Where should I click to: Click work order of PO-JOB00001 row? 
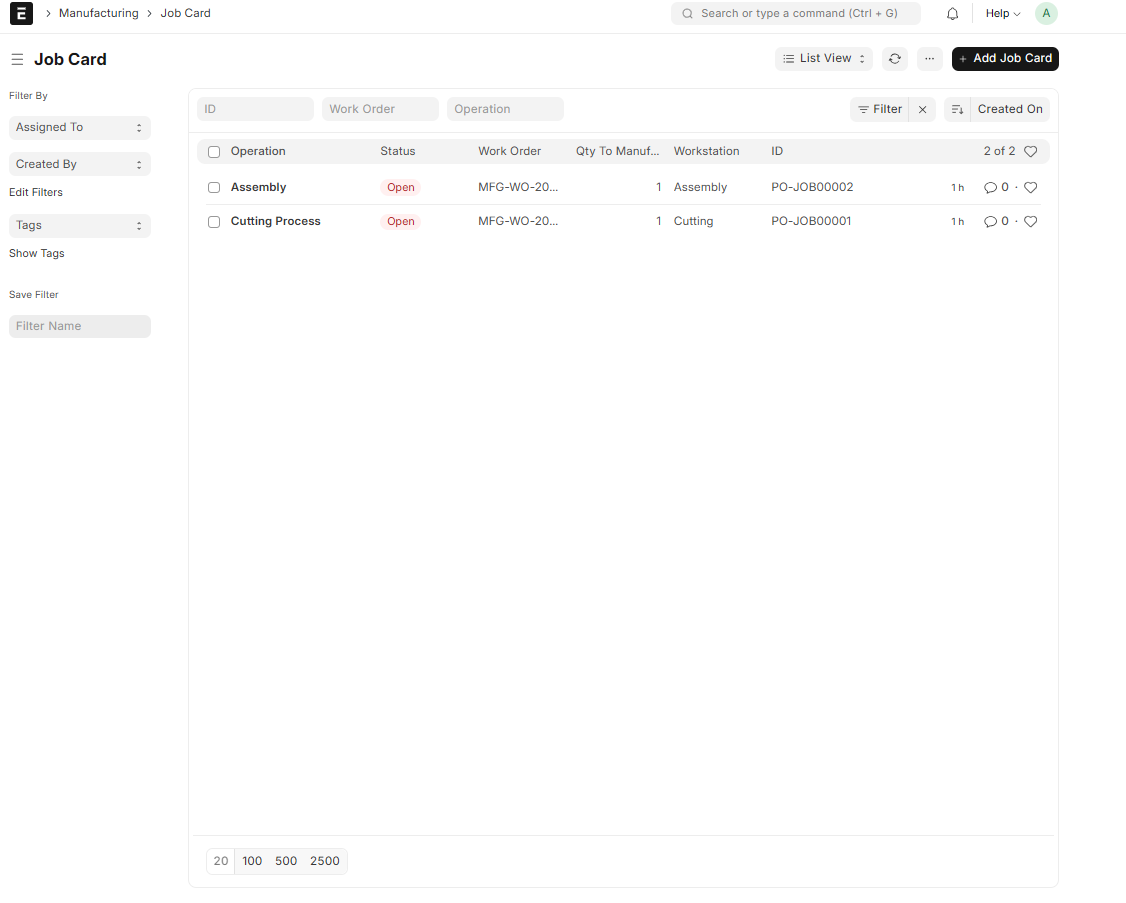(x=518, y=221)
